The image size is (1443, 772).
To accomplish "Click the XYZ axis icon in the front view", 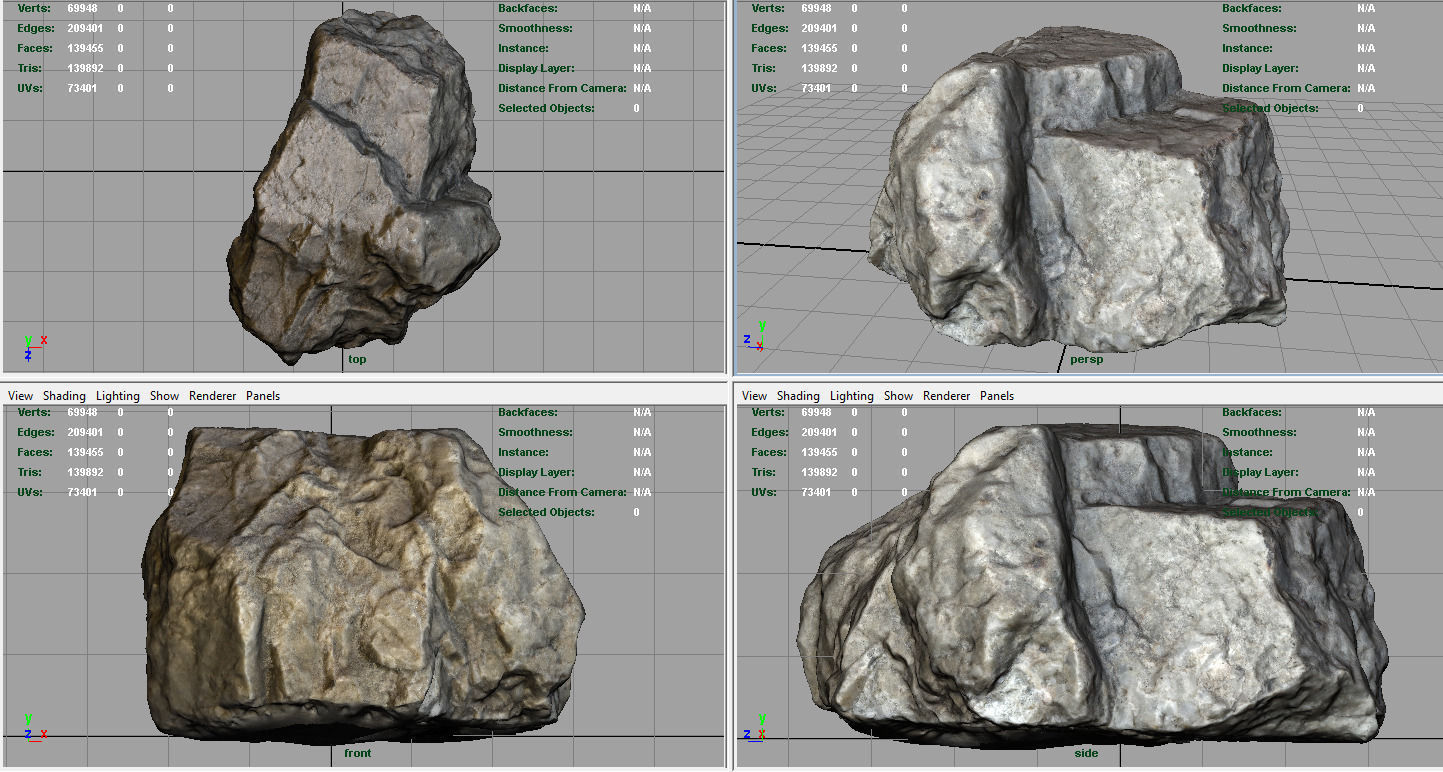I will click(x=33, y=727).
